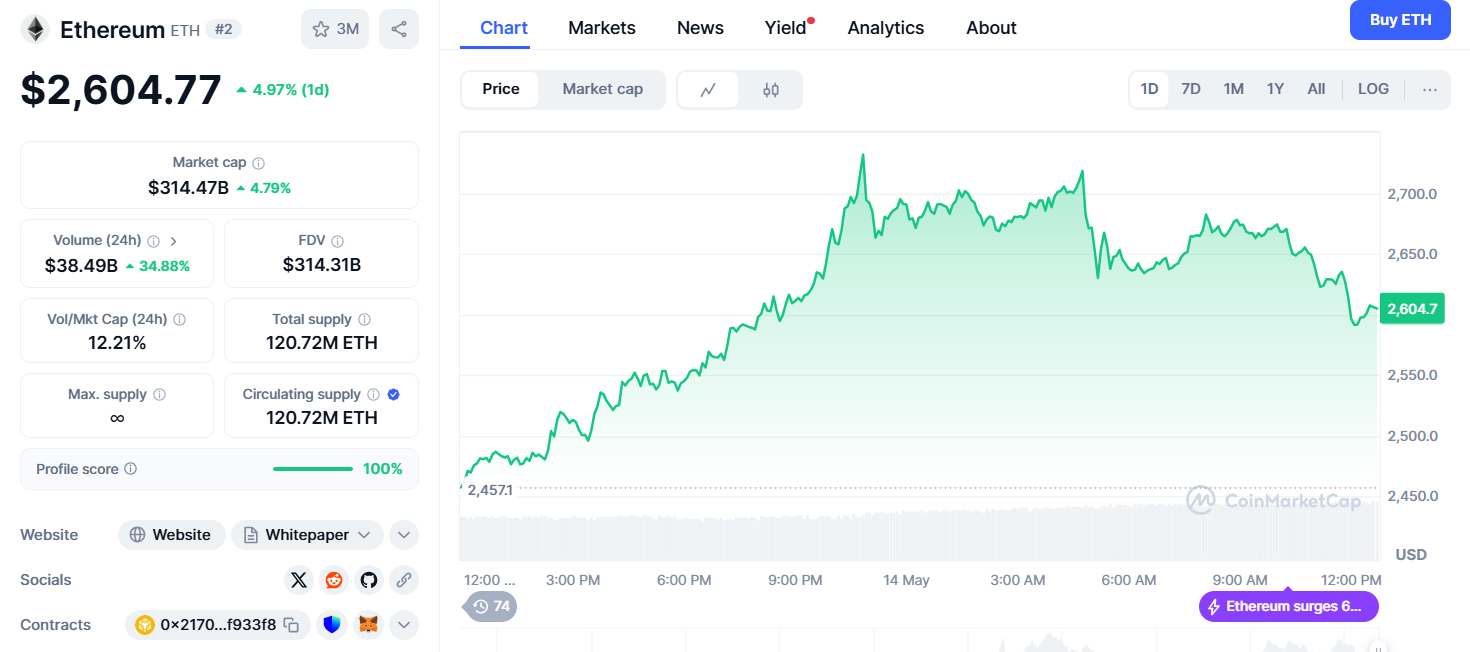Switch to line chart view
This screenshot has height=652, width=1470.
[x=708, y=89]
